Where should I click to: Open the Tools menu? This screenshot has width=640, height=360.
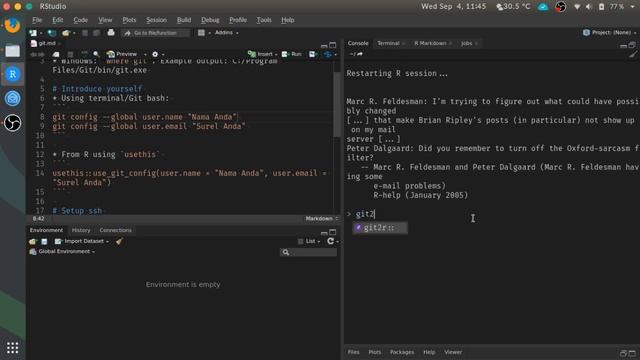pyautogui.click(x=264, y=20)
